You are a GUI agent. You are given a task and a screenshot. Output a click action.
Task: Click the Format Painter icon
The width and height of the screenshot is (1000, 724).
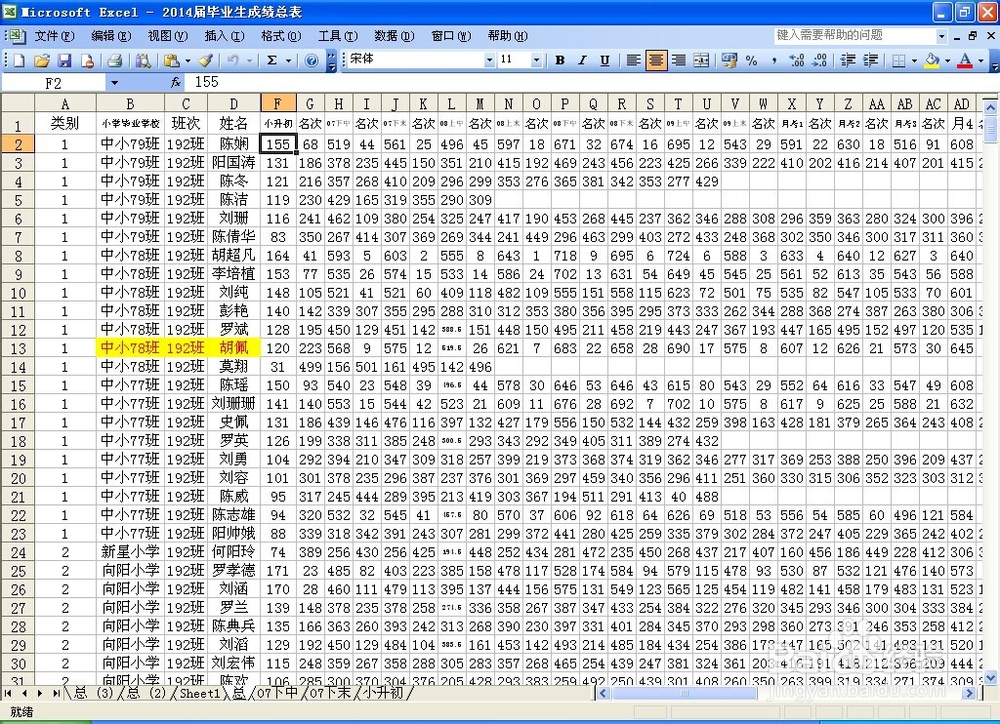click(x=206, y=61)
